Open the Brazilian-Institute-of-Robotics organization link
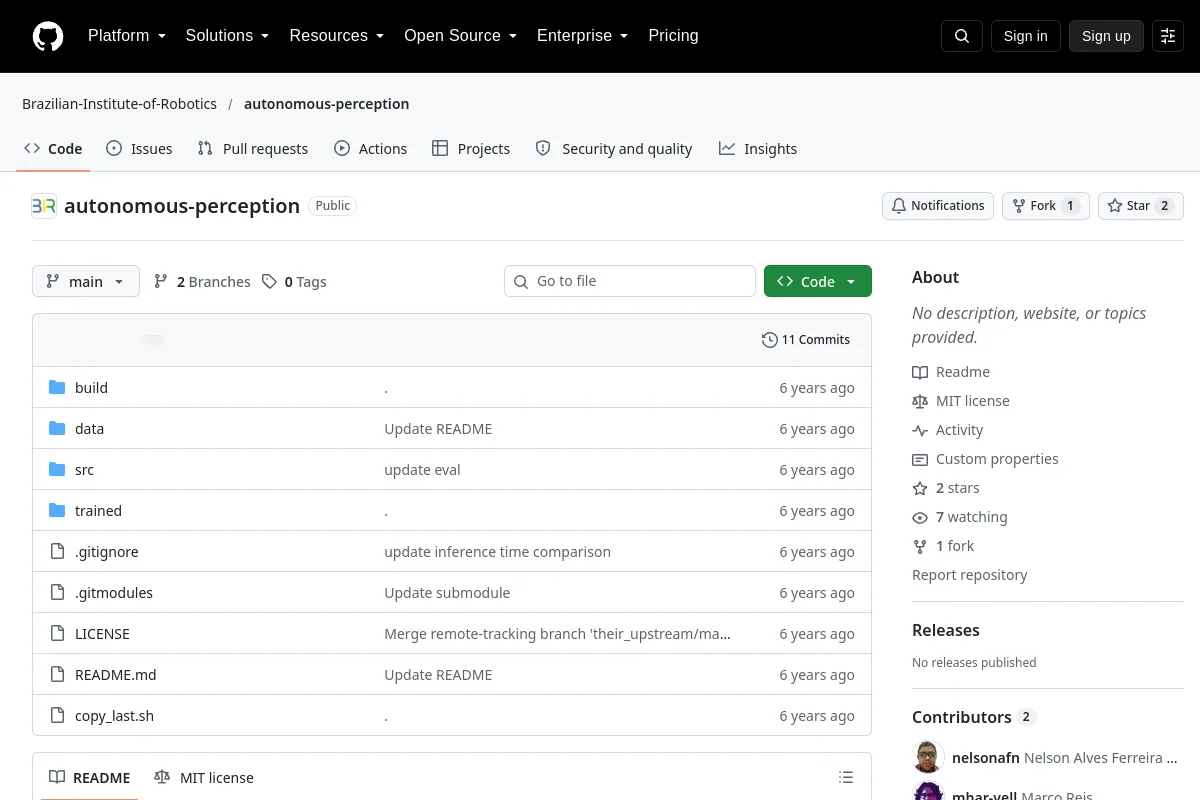The image size is (1200, 800). (x=119, y=104)
